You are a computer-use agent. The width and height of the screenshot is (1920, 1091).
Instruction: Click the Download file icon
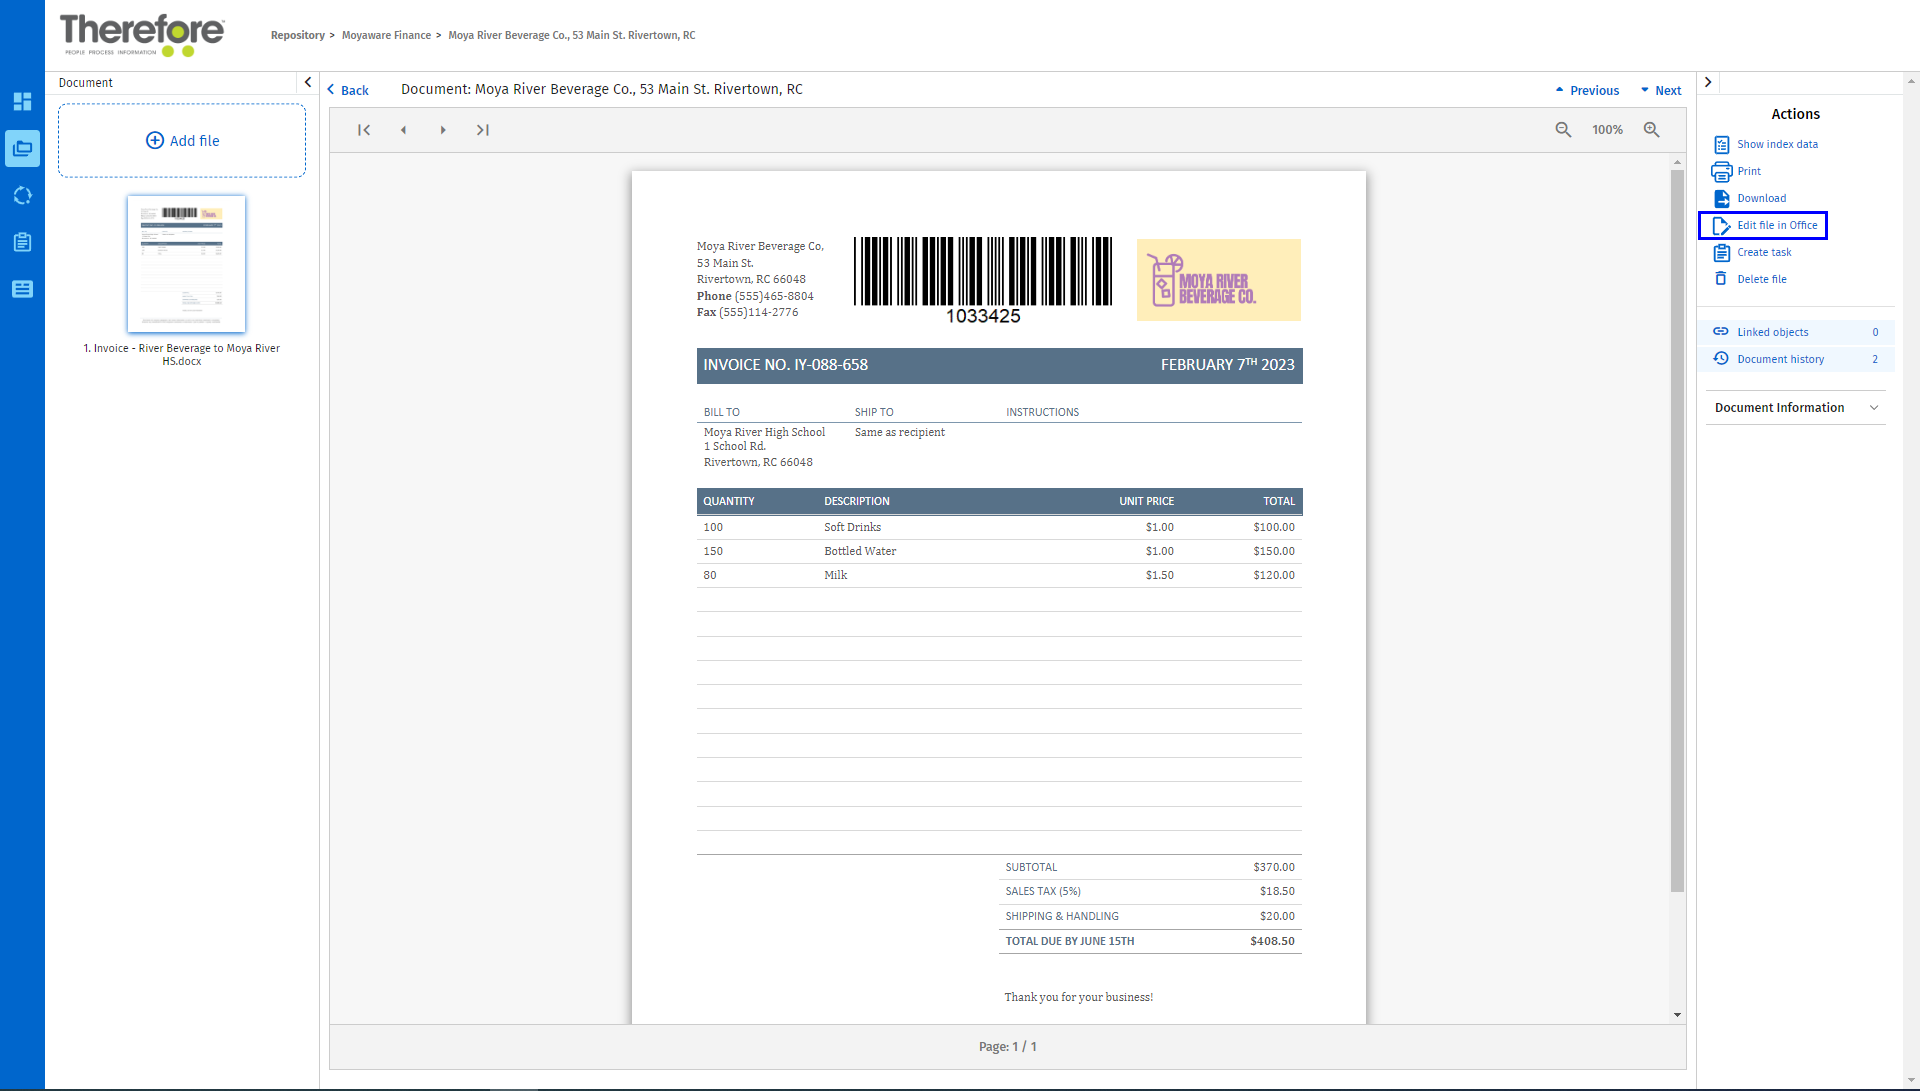point(1721,198)
